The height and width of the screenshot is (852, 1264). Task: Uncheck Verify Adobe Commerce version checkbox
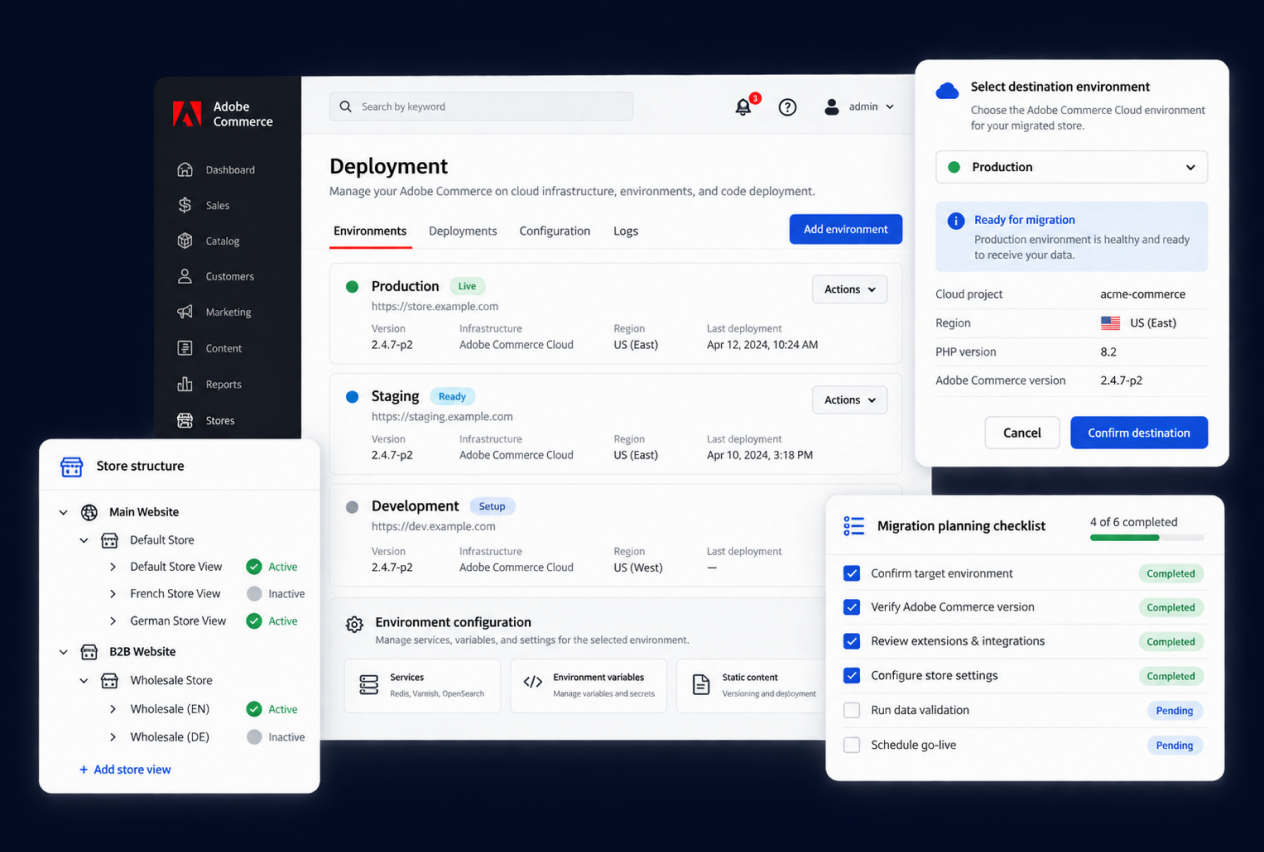(x=852, y=607)
